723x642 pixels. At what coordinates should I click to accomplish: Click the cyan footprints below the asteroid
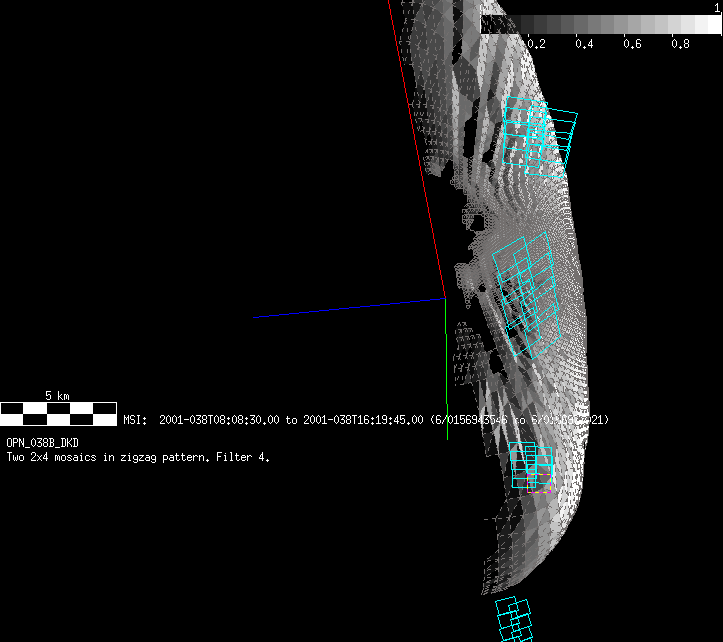click(514, 619)
